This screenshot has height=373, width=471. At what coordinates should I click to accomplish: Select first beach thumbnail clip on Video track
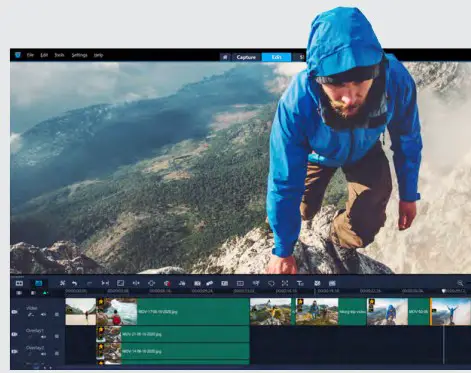click(81, 311)
